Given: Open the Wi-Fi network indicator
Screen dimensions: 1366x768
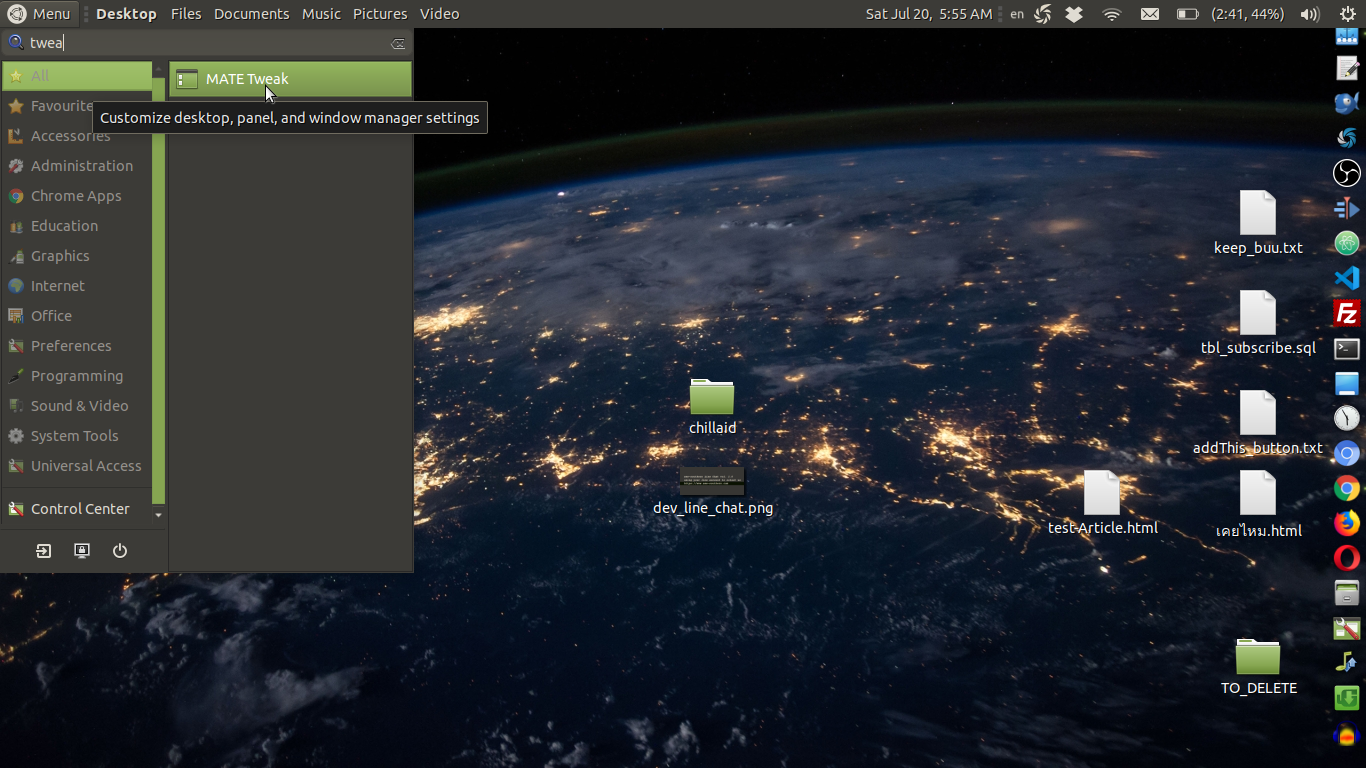Looking at the screenshot, I should [1112, 14].
